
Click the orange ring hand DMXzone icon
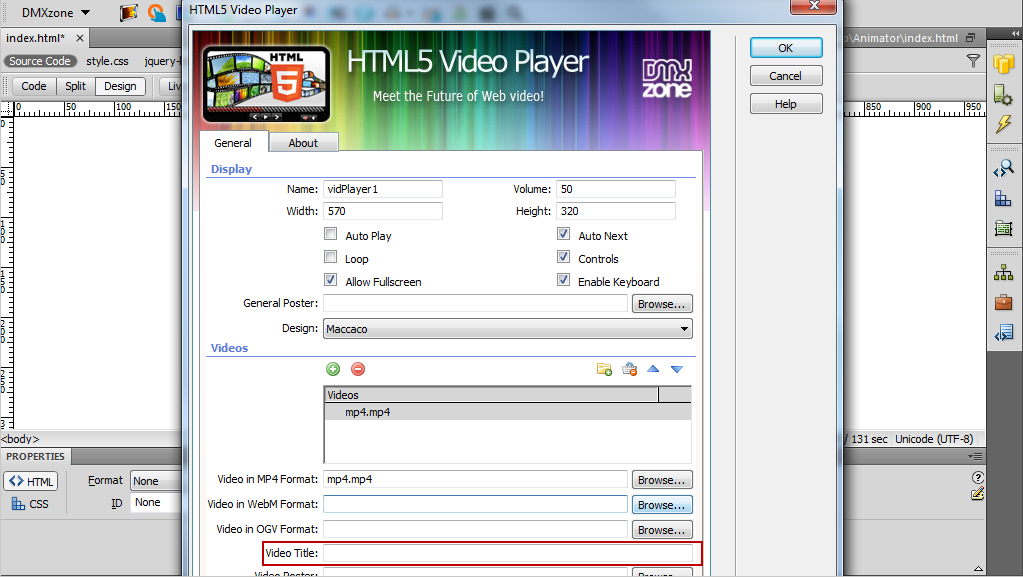[157, 12]
